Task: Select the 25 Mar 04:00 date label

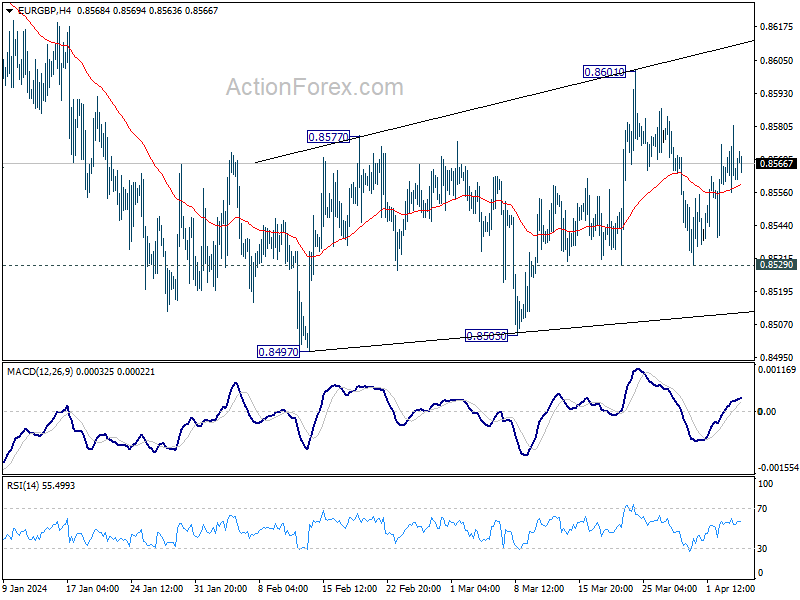Action: [x=669, y=588]
